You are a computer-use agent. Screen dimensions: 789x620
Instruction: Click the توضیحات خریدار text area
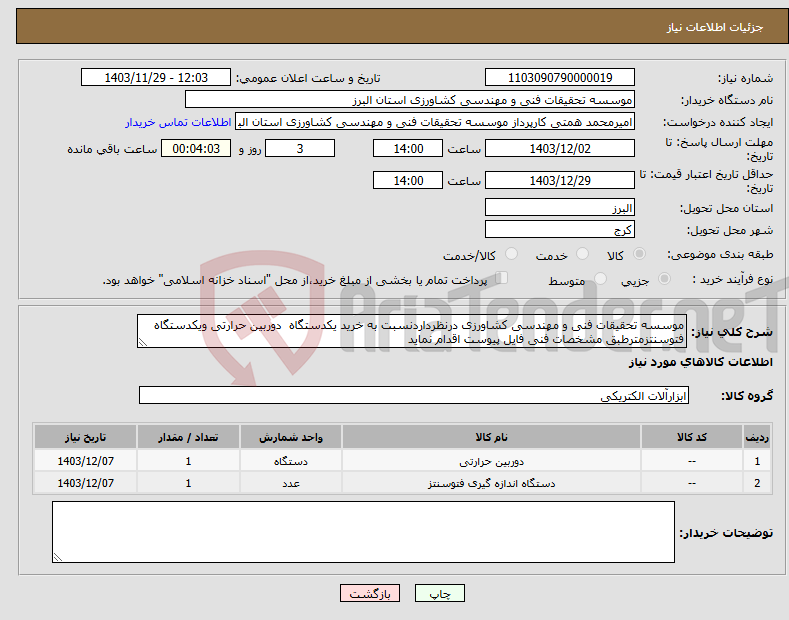tap(363, 532)
